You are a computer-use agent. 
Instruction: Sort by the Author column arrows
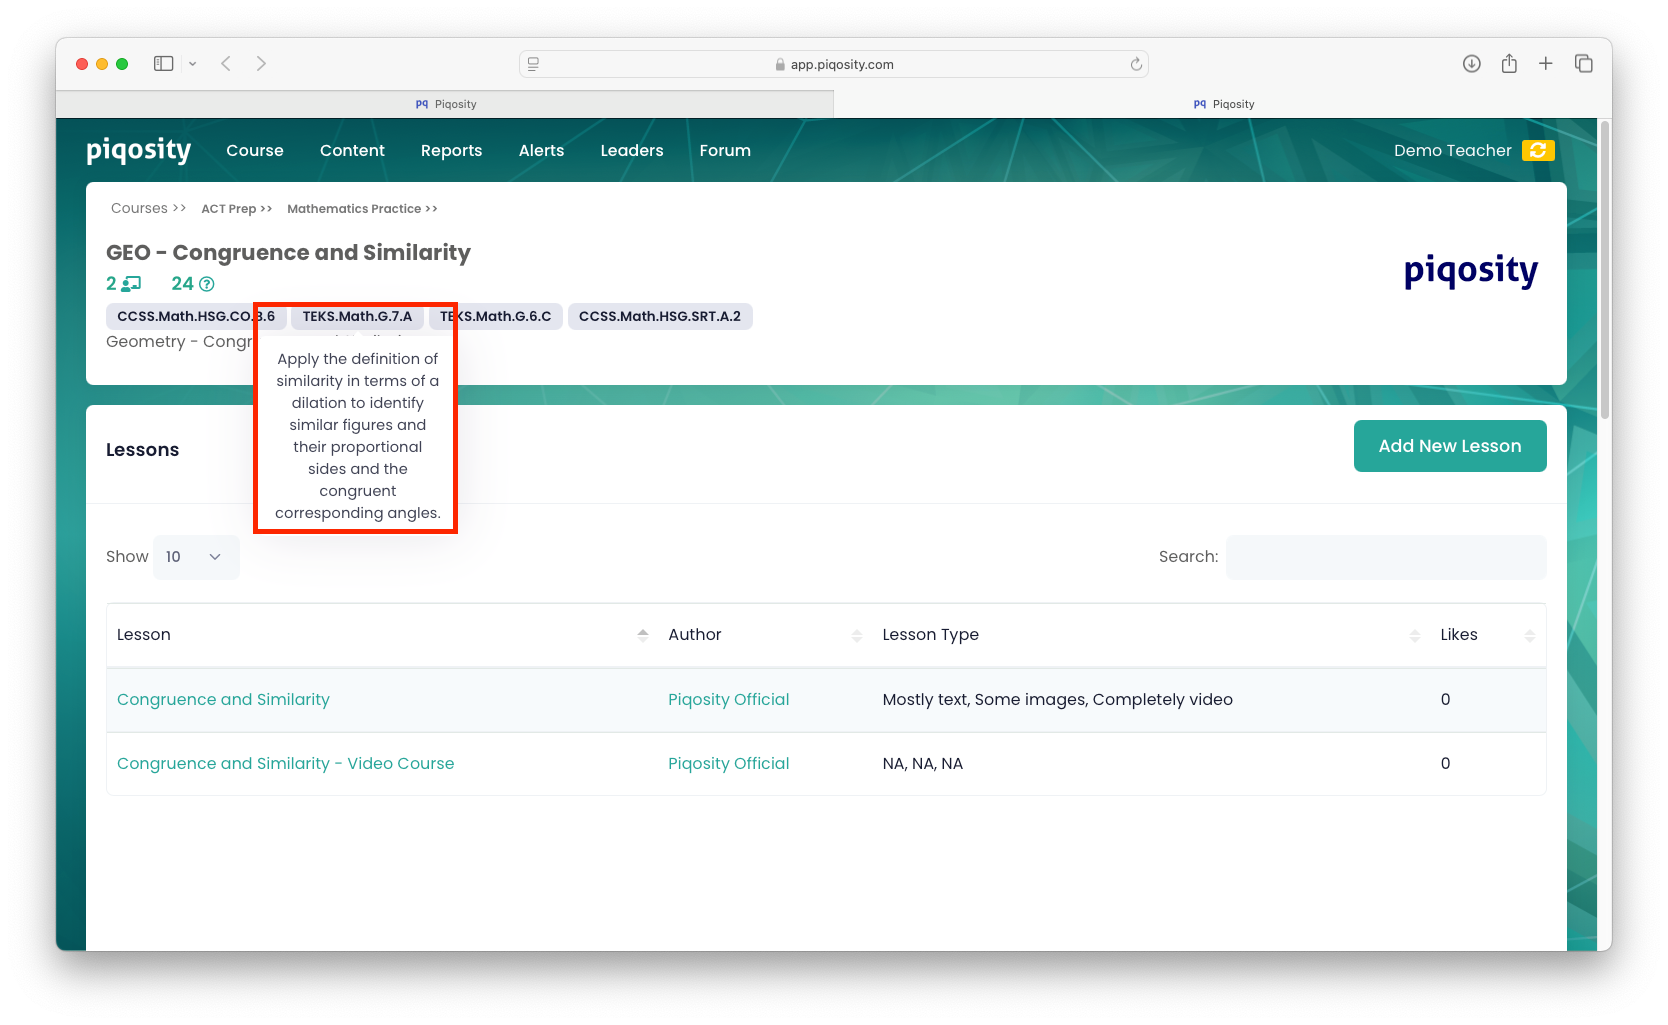[857, 635]
